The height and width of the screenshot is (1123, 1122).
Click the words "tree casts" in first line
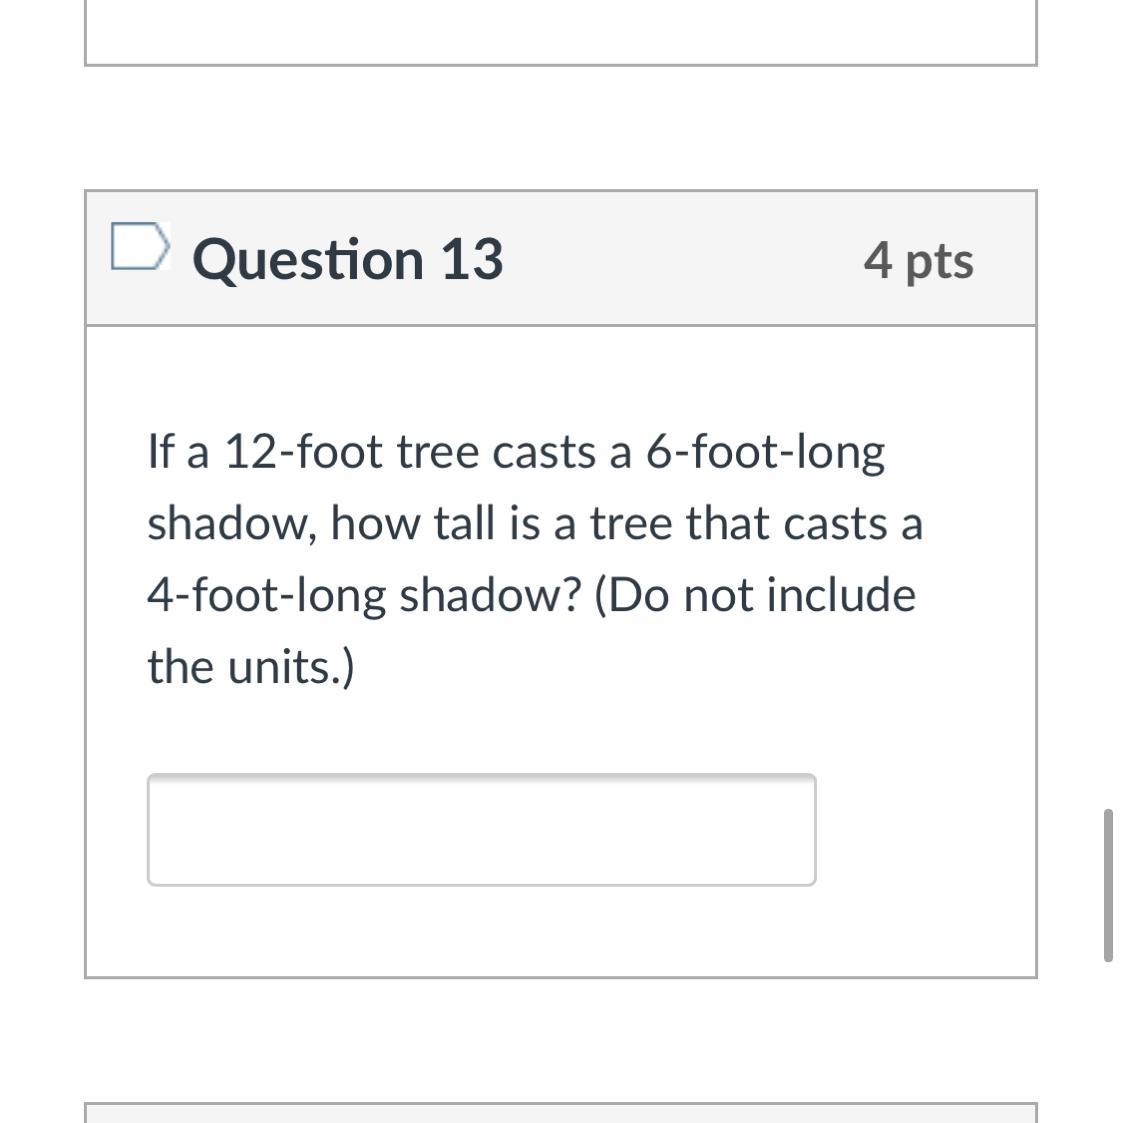coord(496,453)
